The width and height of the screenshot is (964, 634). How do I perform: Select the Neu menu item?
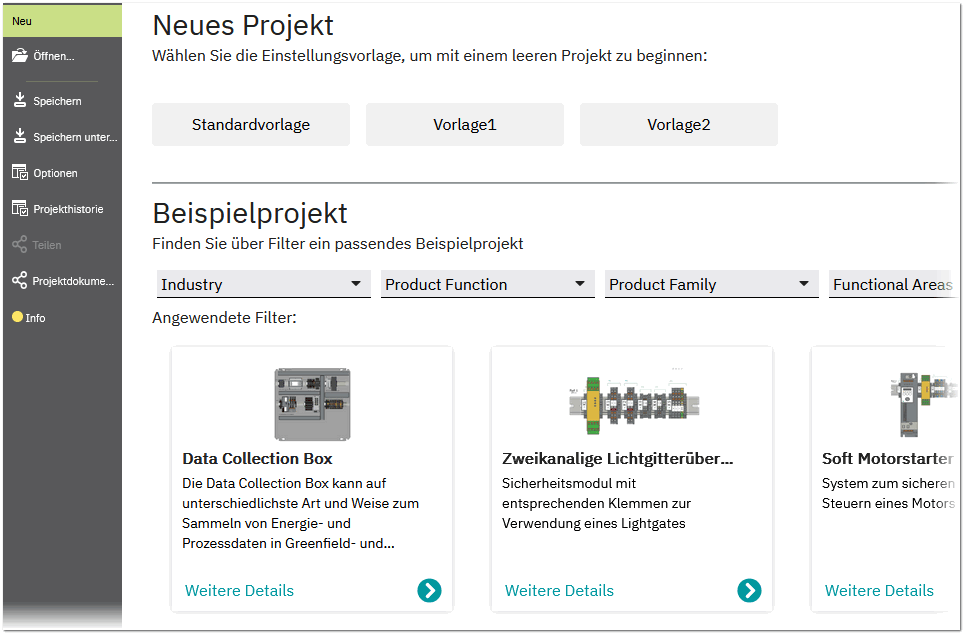[63, 21]
